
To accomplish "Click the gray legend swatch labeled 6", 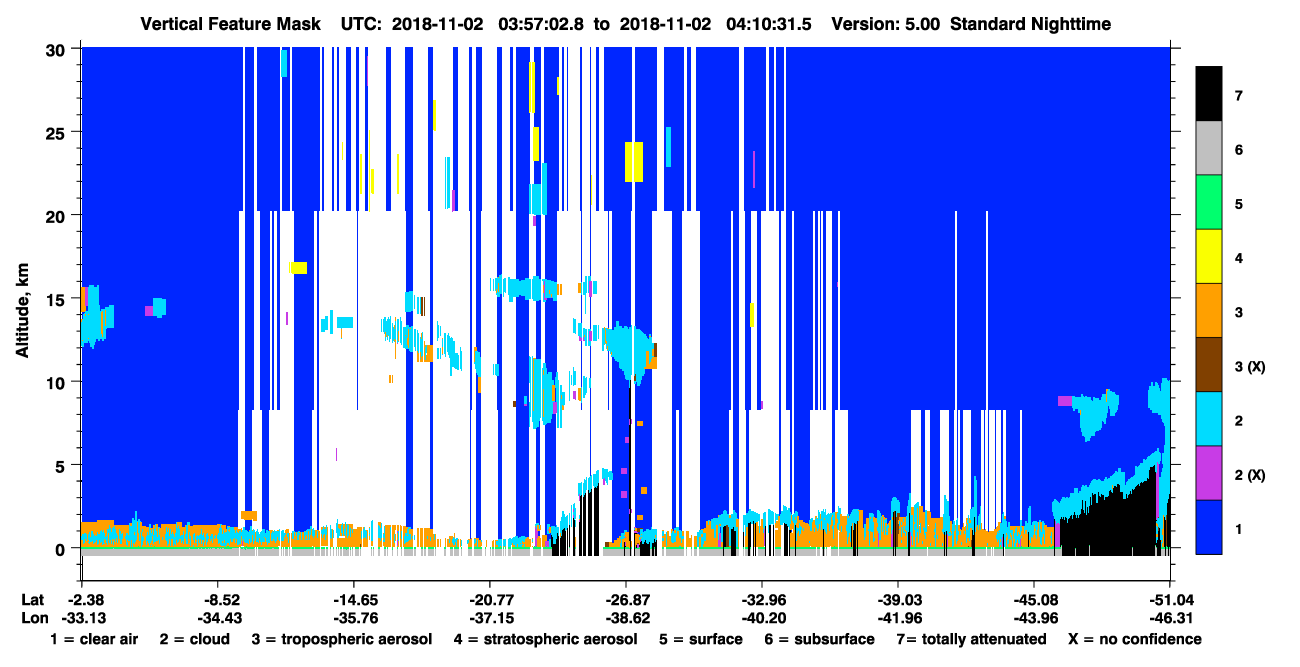I will (1209, 149).
